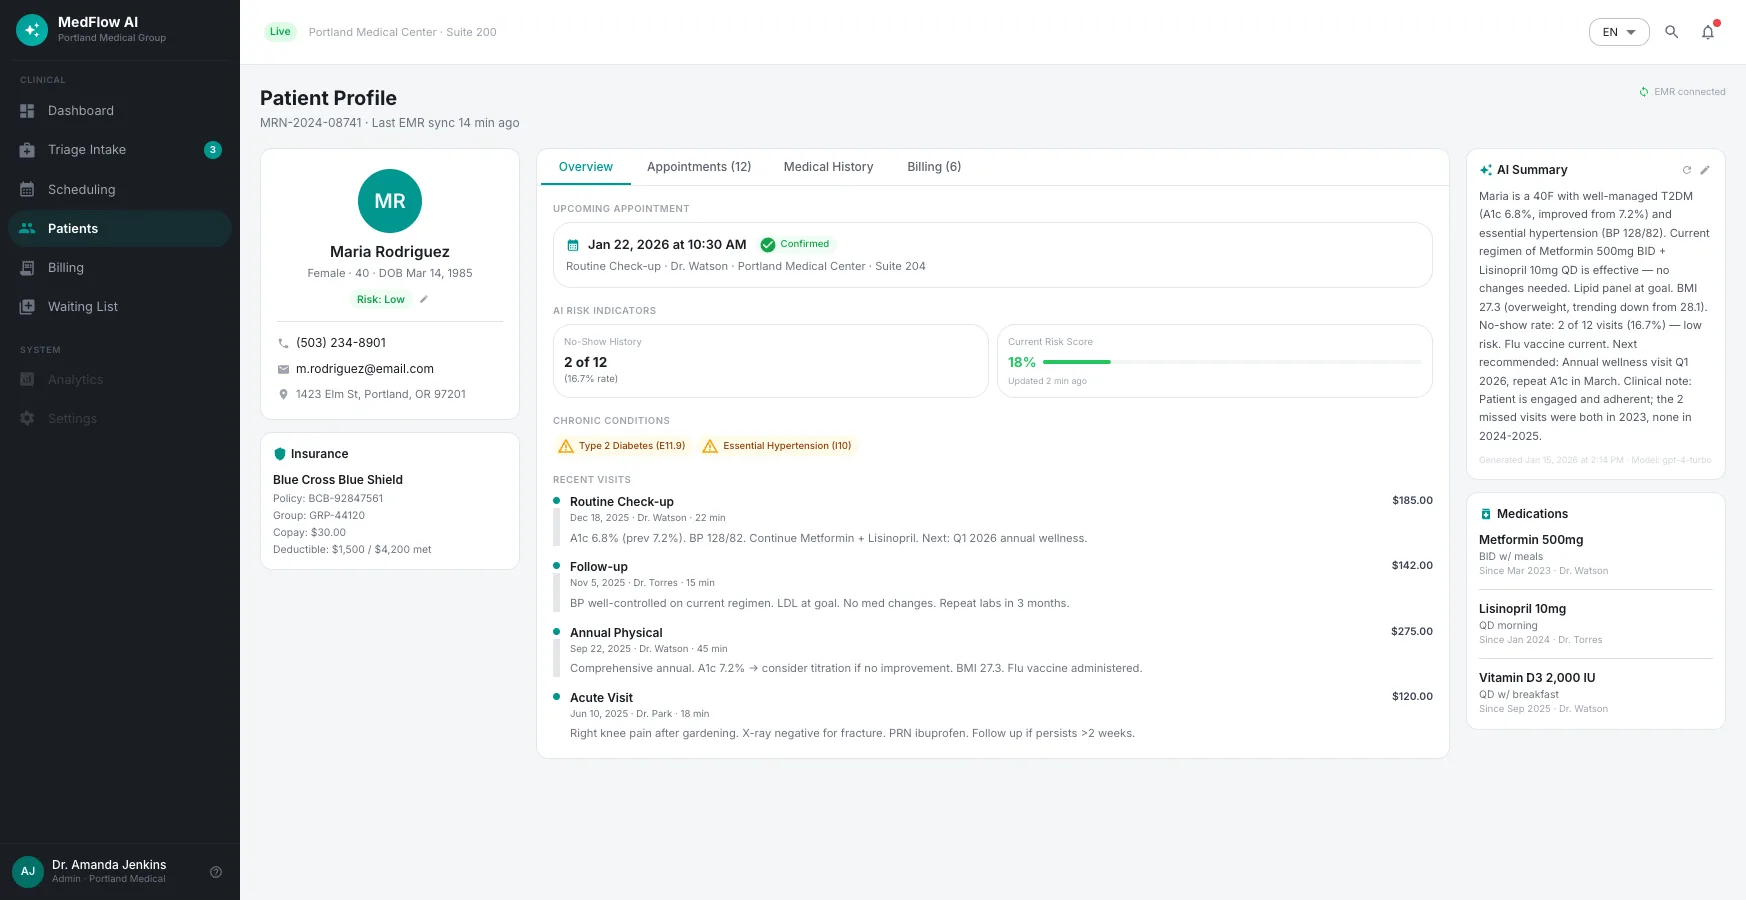Open Triage Intake in sidebar
Viewport: 1746px width, 900px height.
[x=120, y=150]
